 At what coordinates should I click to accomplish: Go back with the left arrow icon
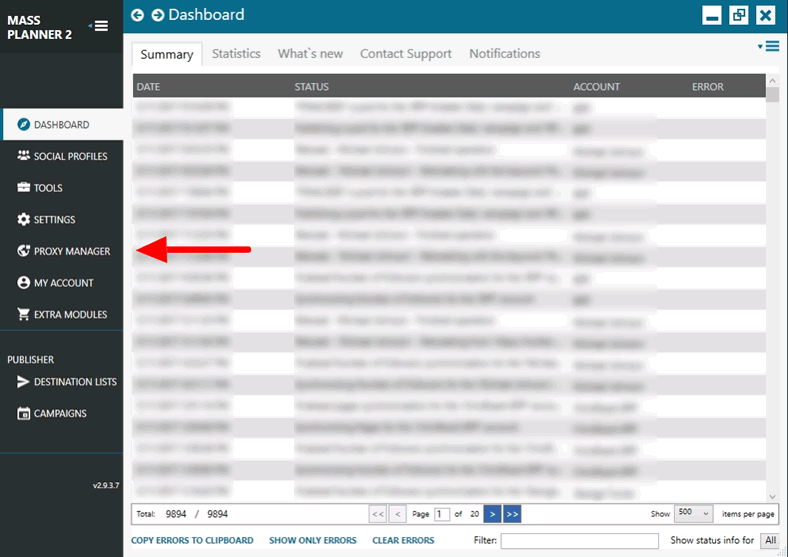point(137,15)
